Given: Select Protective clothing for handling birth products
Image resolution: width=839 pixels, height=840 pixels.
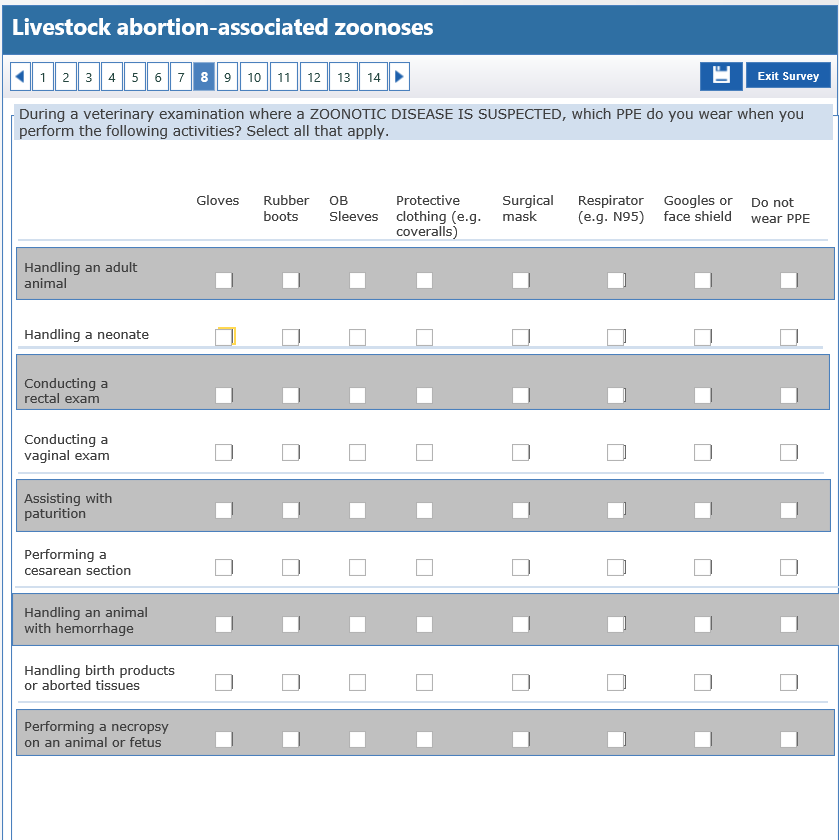Looking at the screenshot, I should tap(424, 682).
